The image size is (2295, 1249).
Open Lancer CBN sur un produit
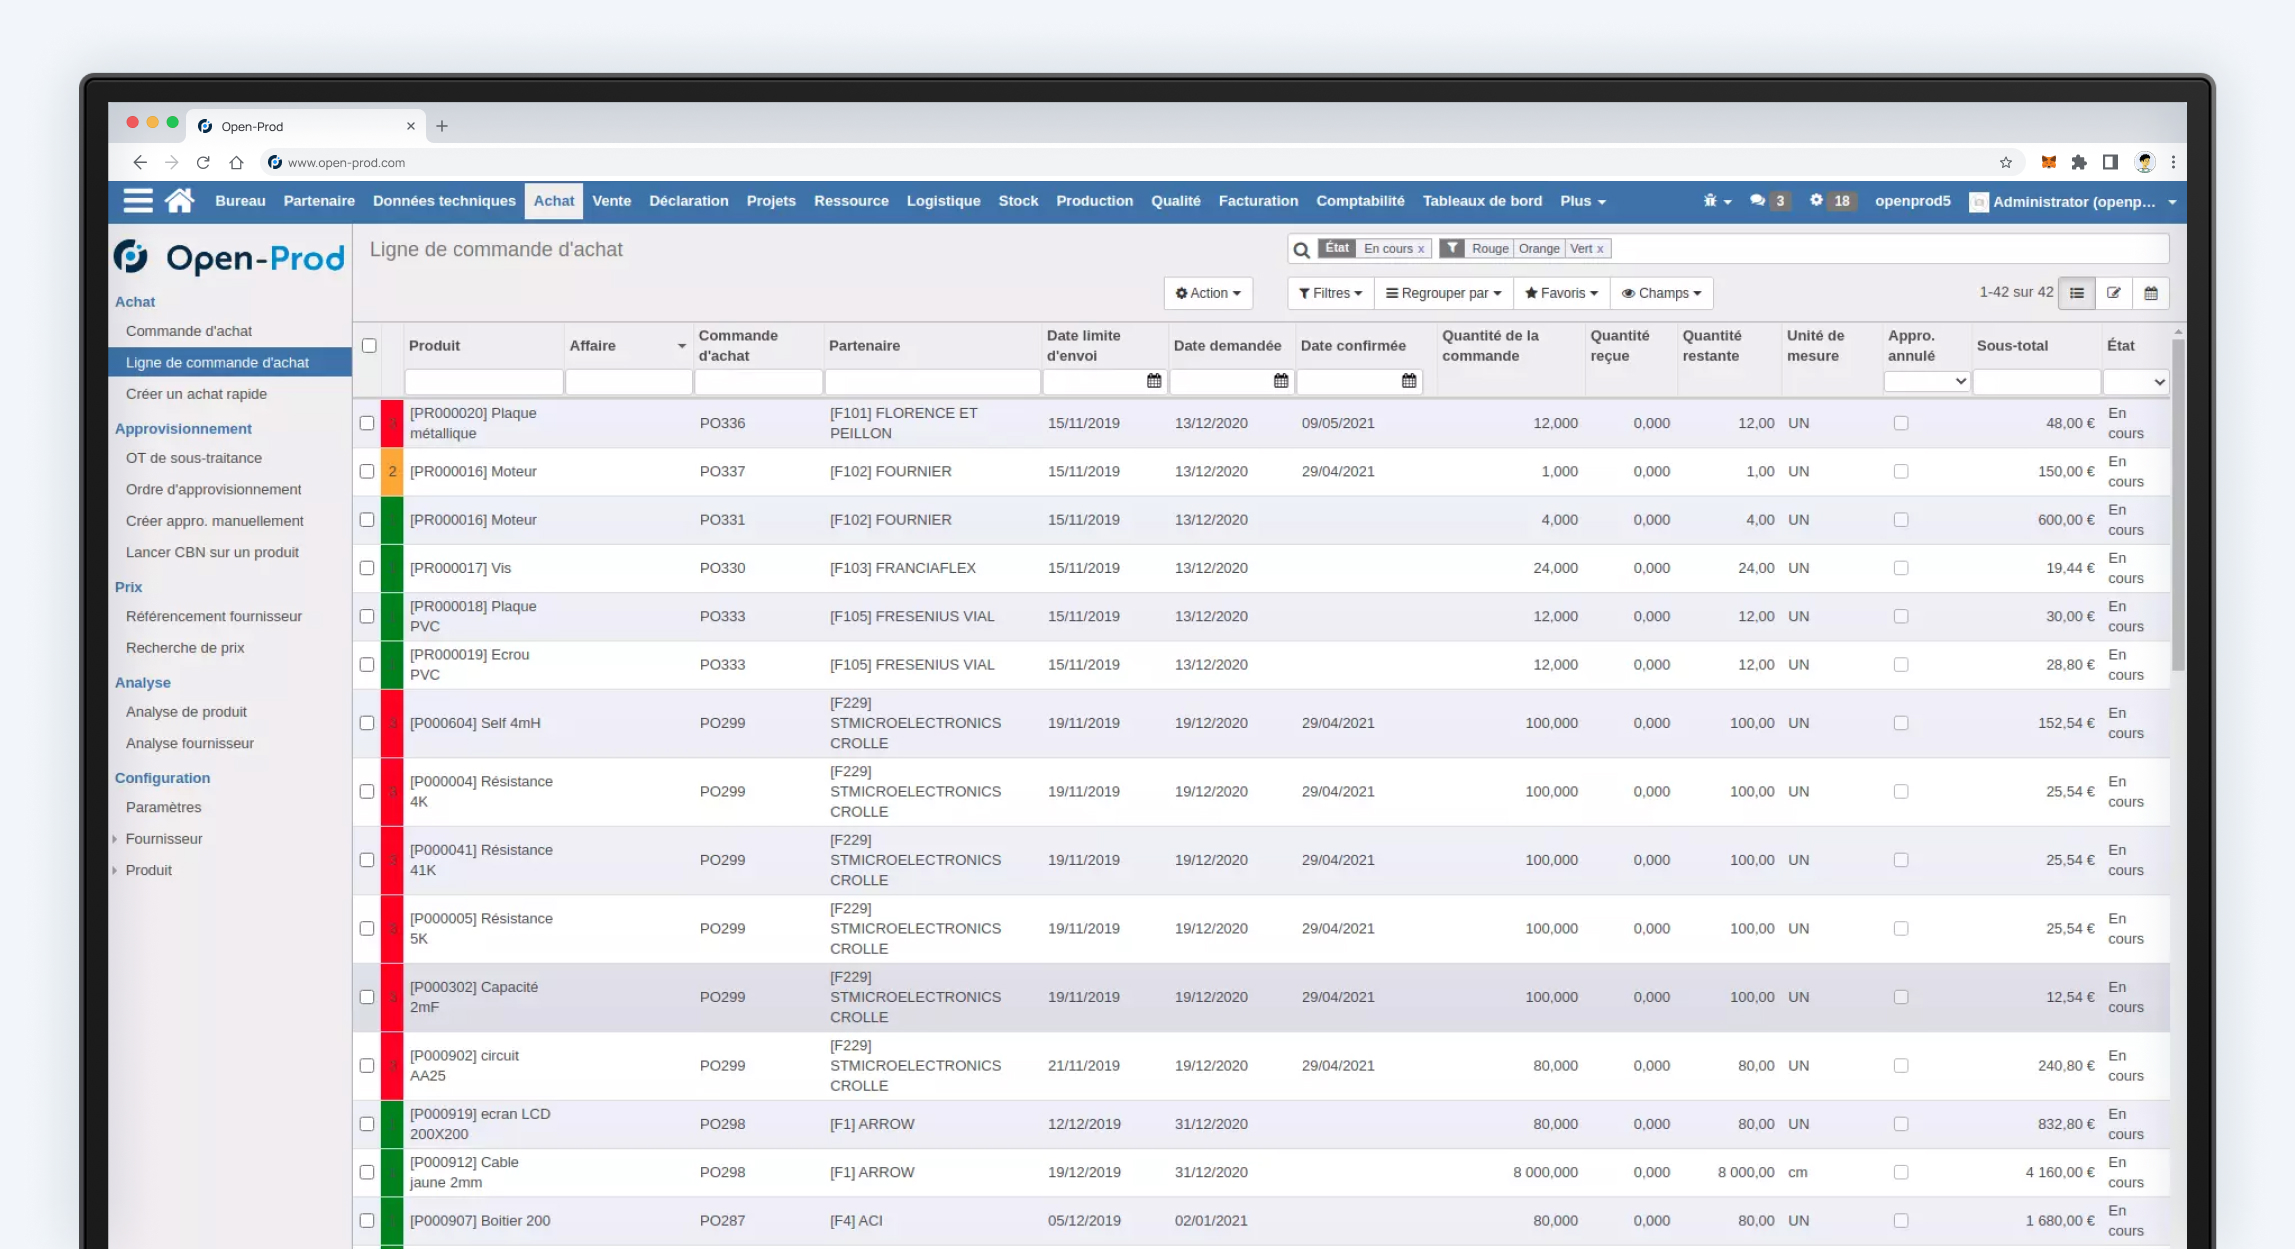point(212,552)
